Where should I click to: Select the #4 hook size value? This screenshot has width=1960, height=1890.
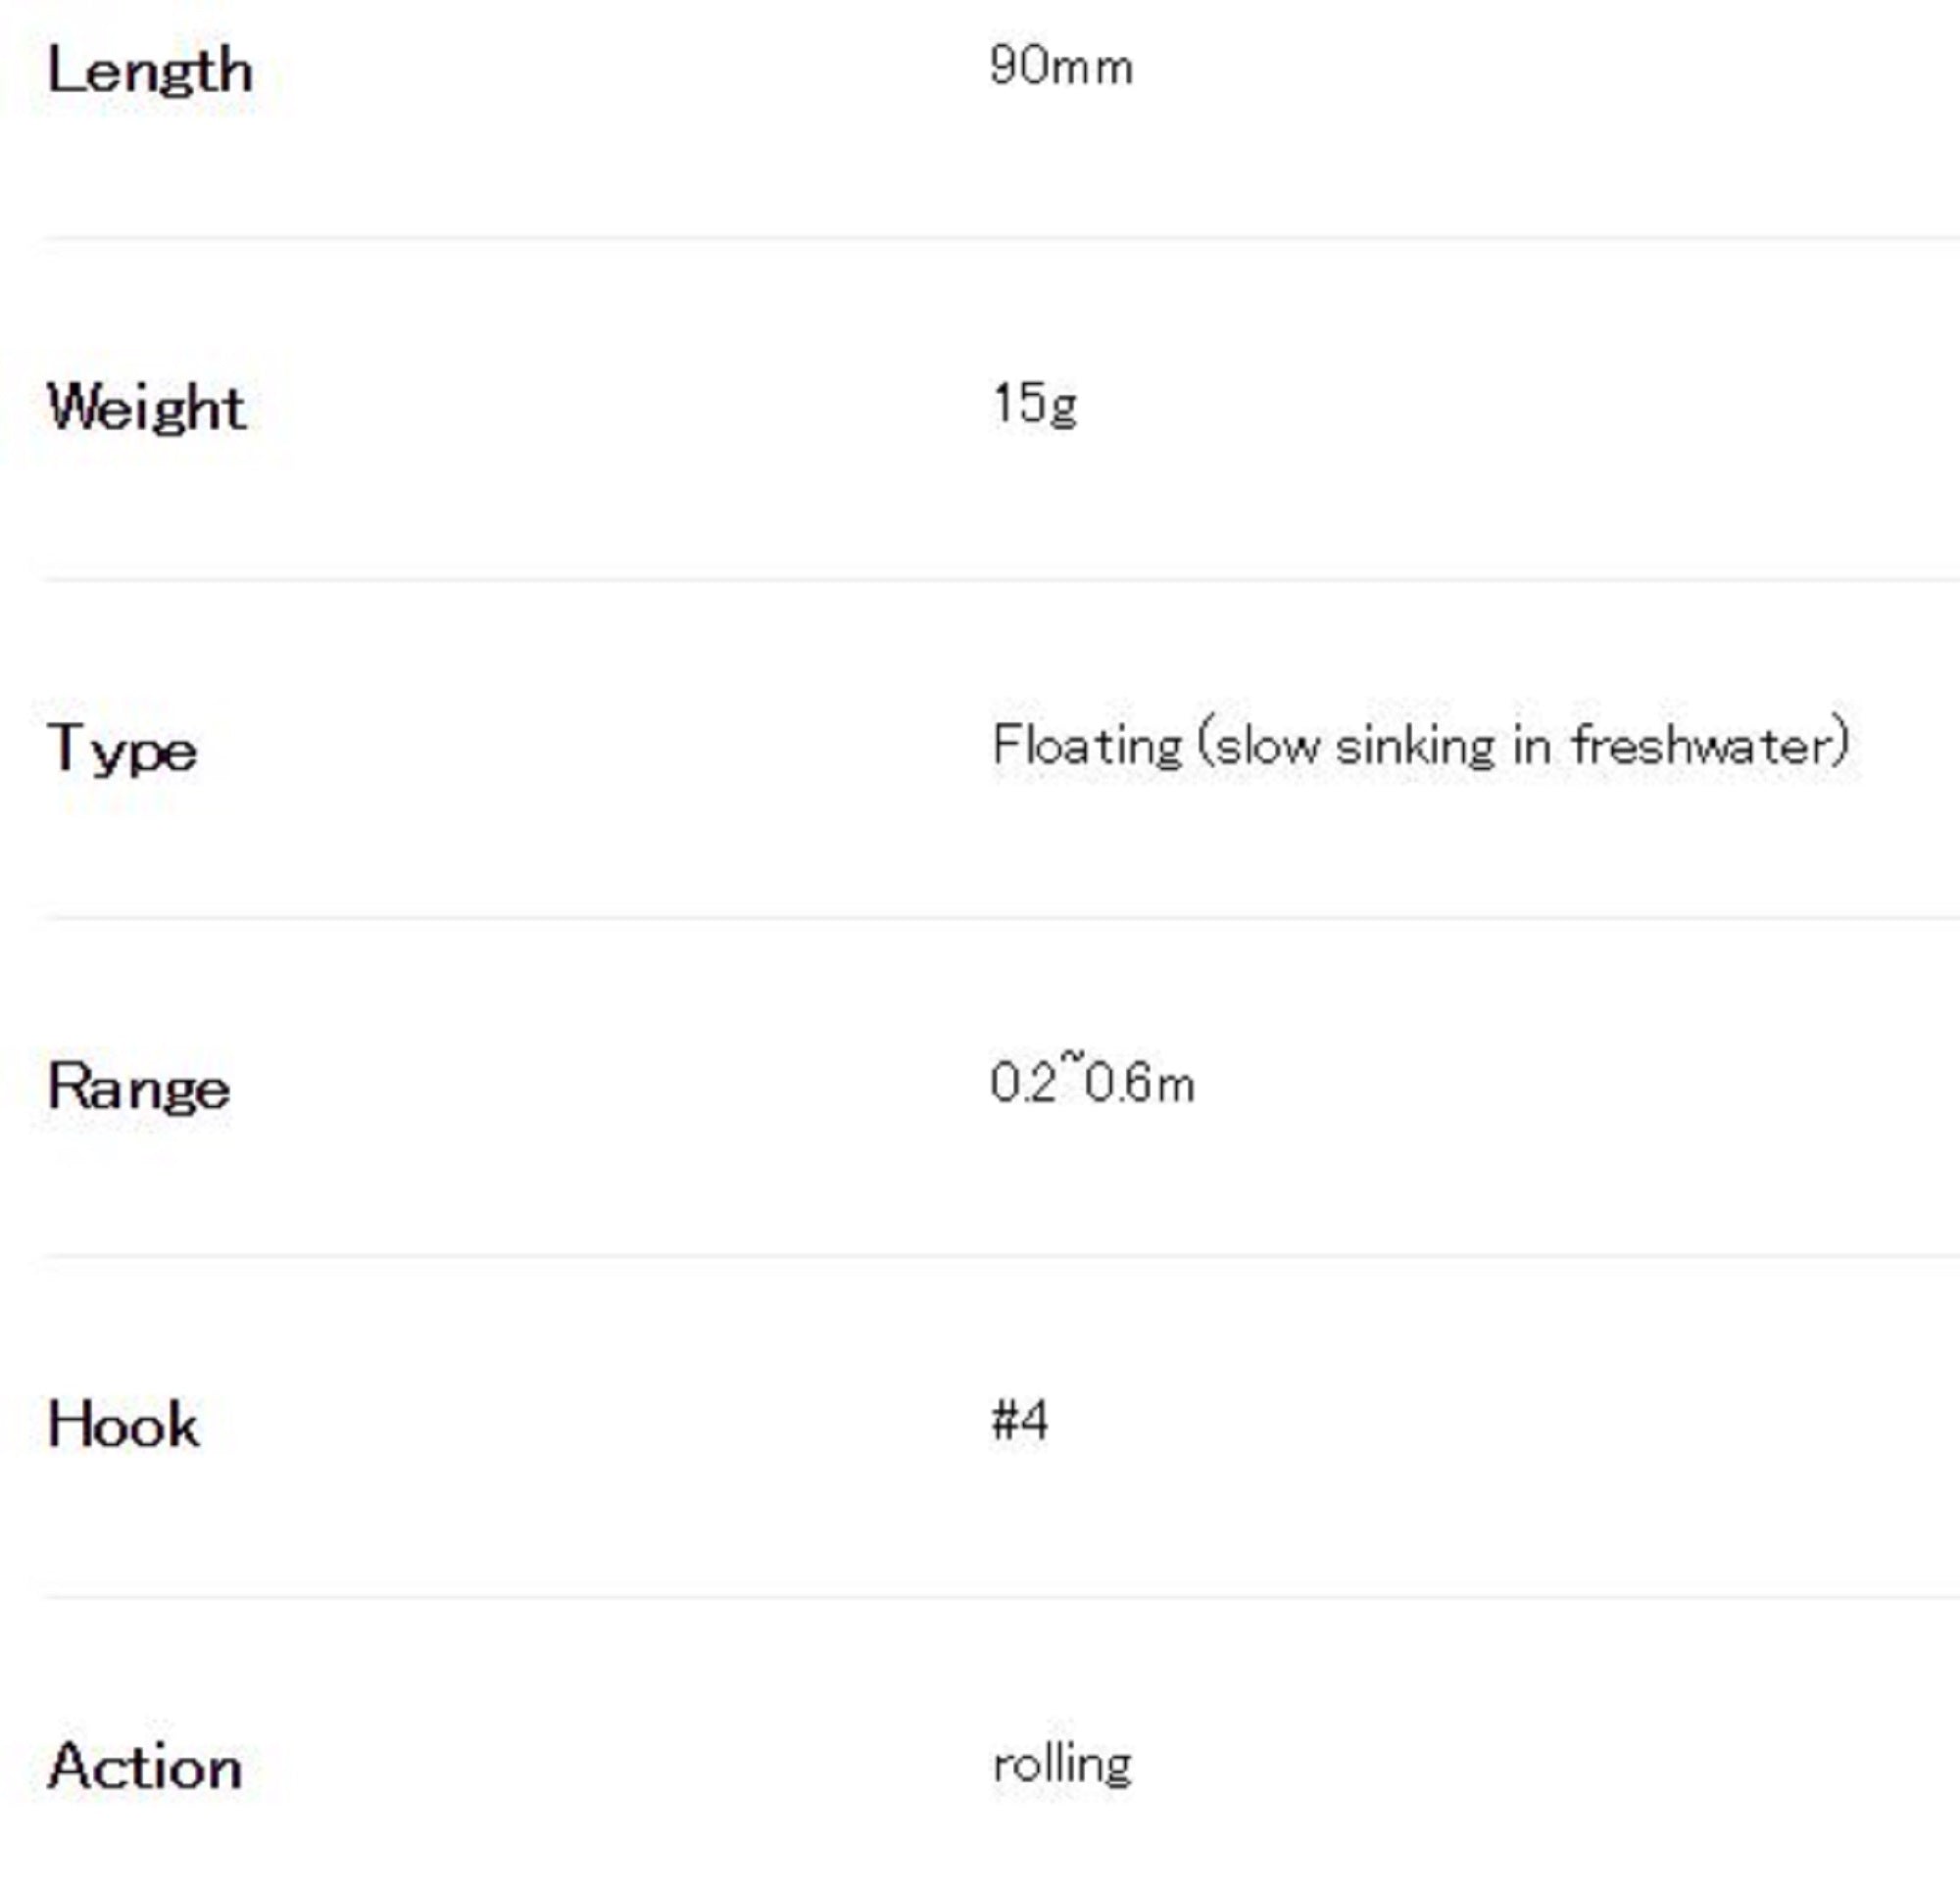pos(1020,1421)
